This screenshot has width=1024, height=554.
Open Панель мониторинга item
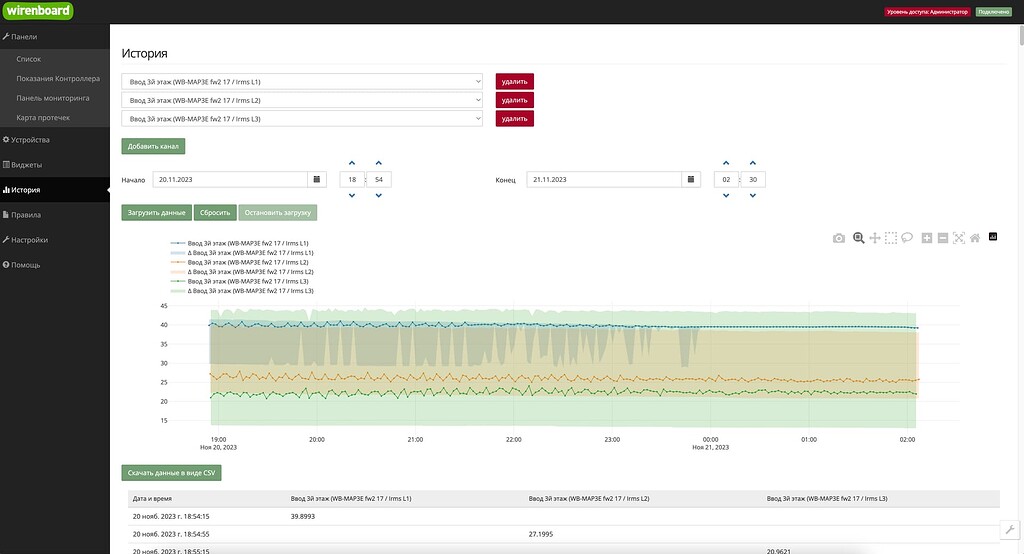[x=55, y=98]
